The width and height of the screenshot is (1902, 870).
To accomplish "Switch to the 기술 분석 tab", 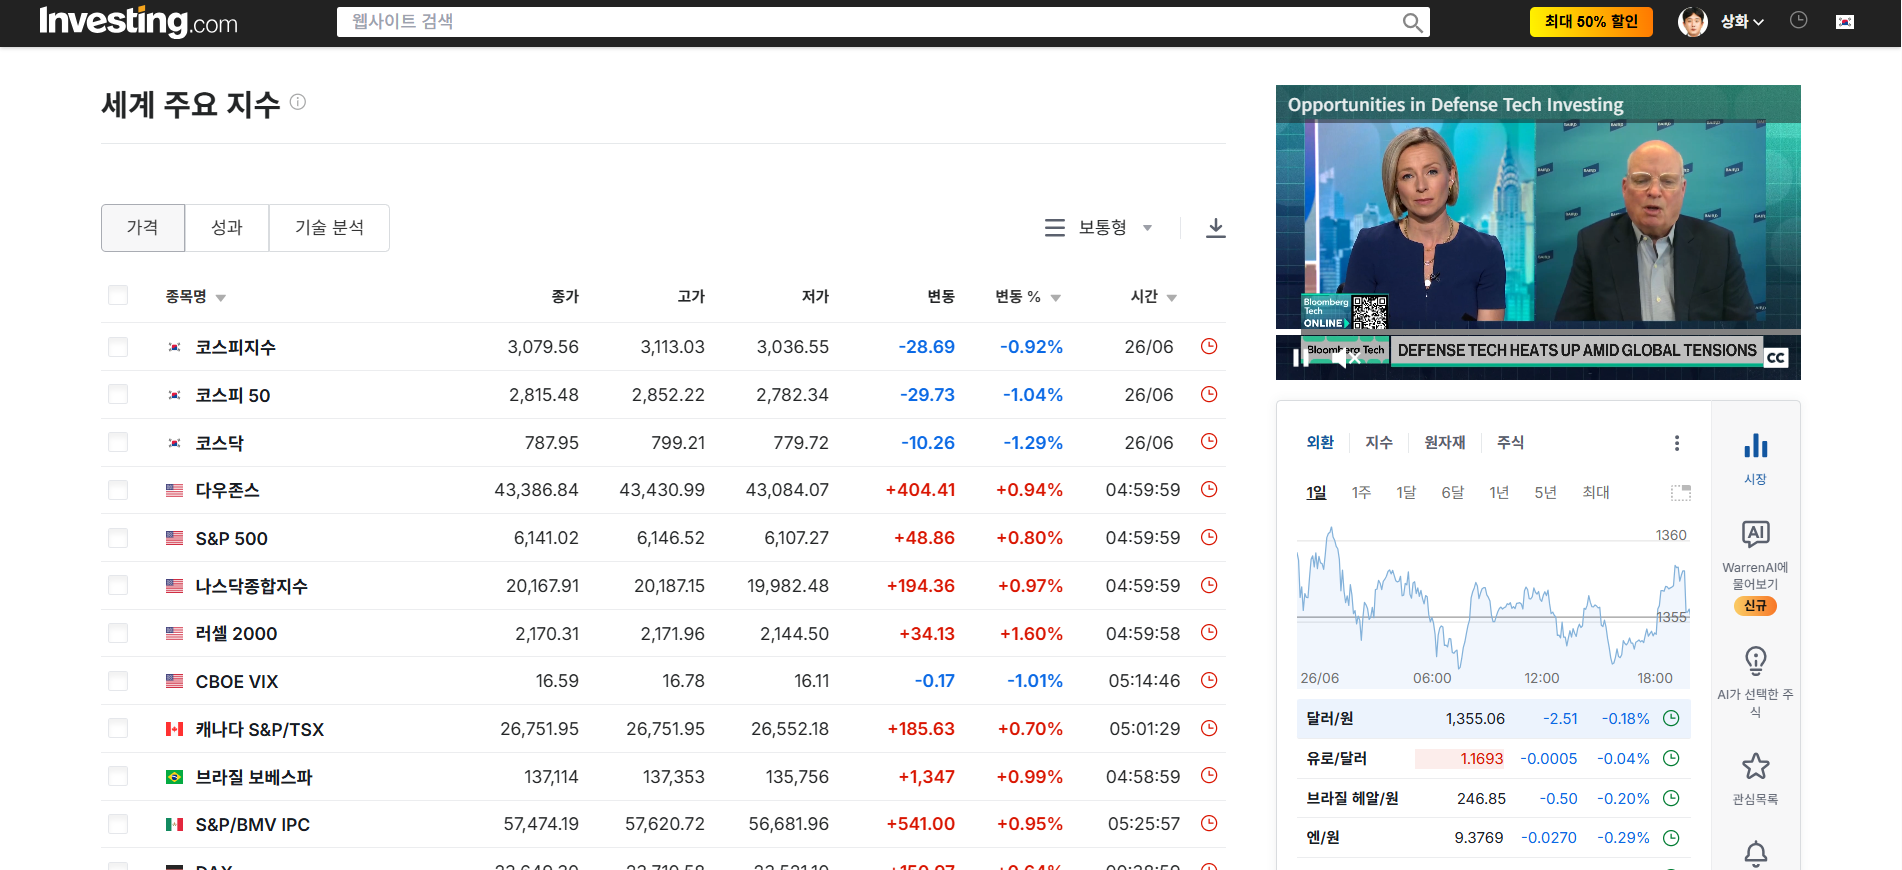I will coord(329,228).
